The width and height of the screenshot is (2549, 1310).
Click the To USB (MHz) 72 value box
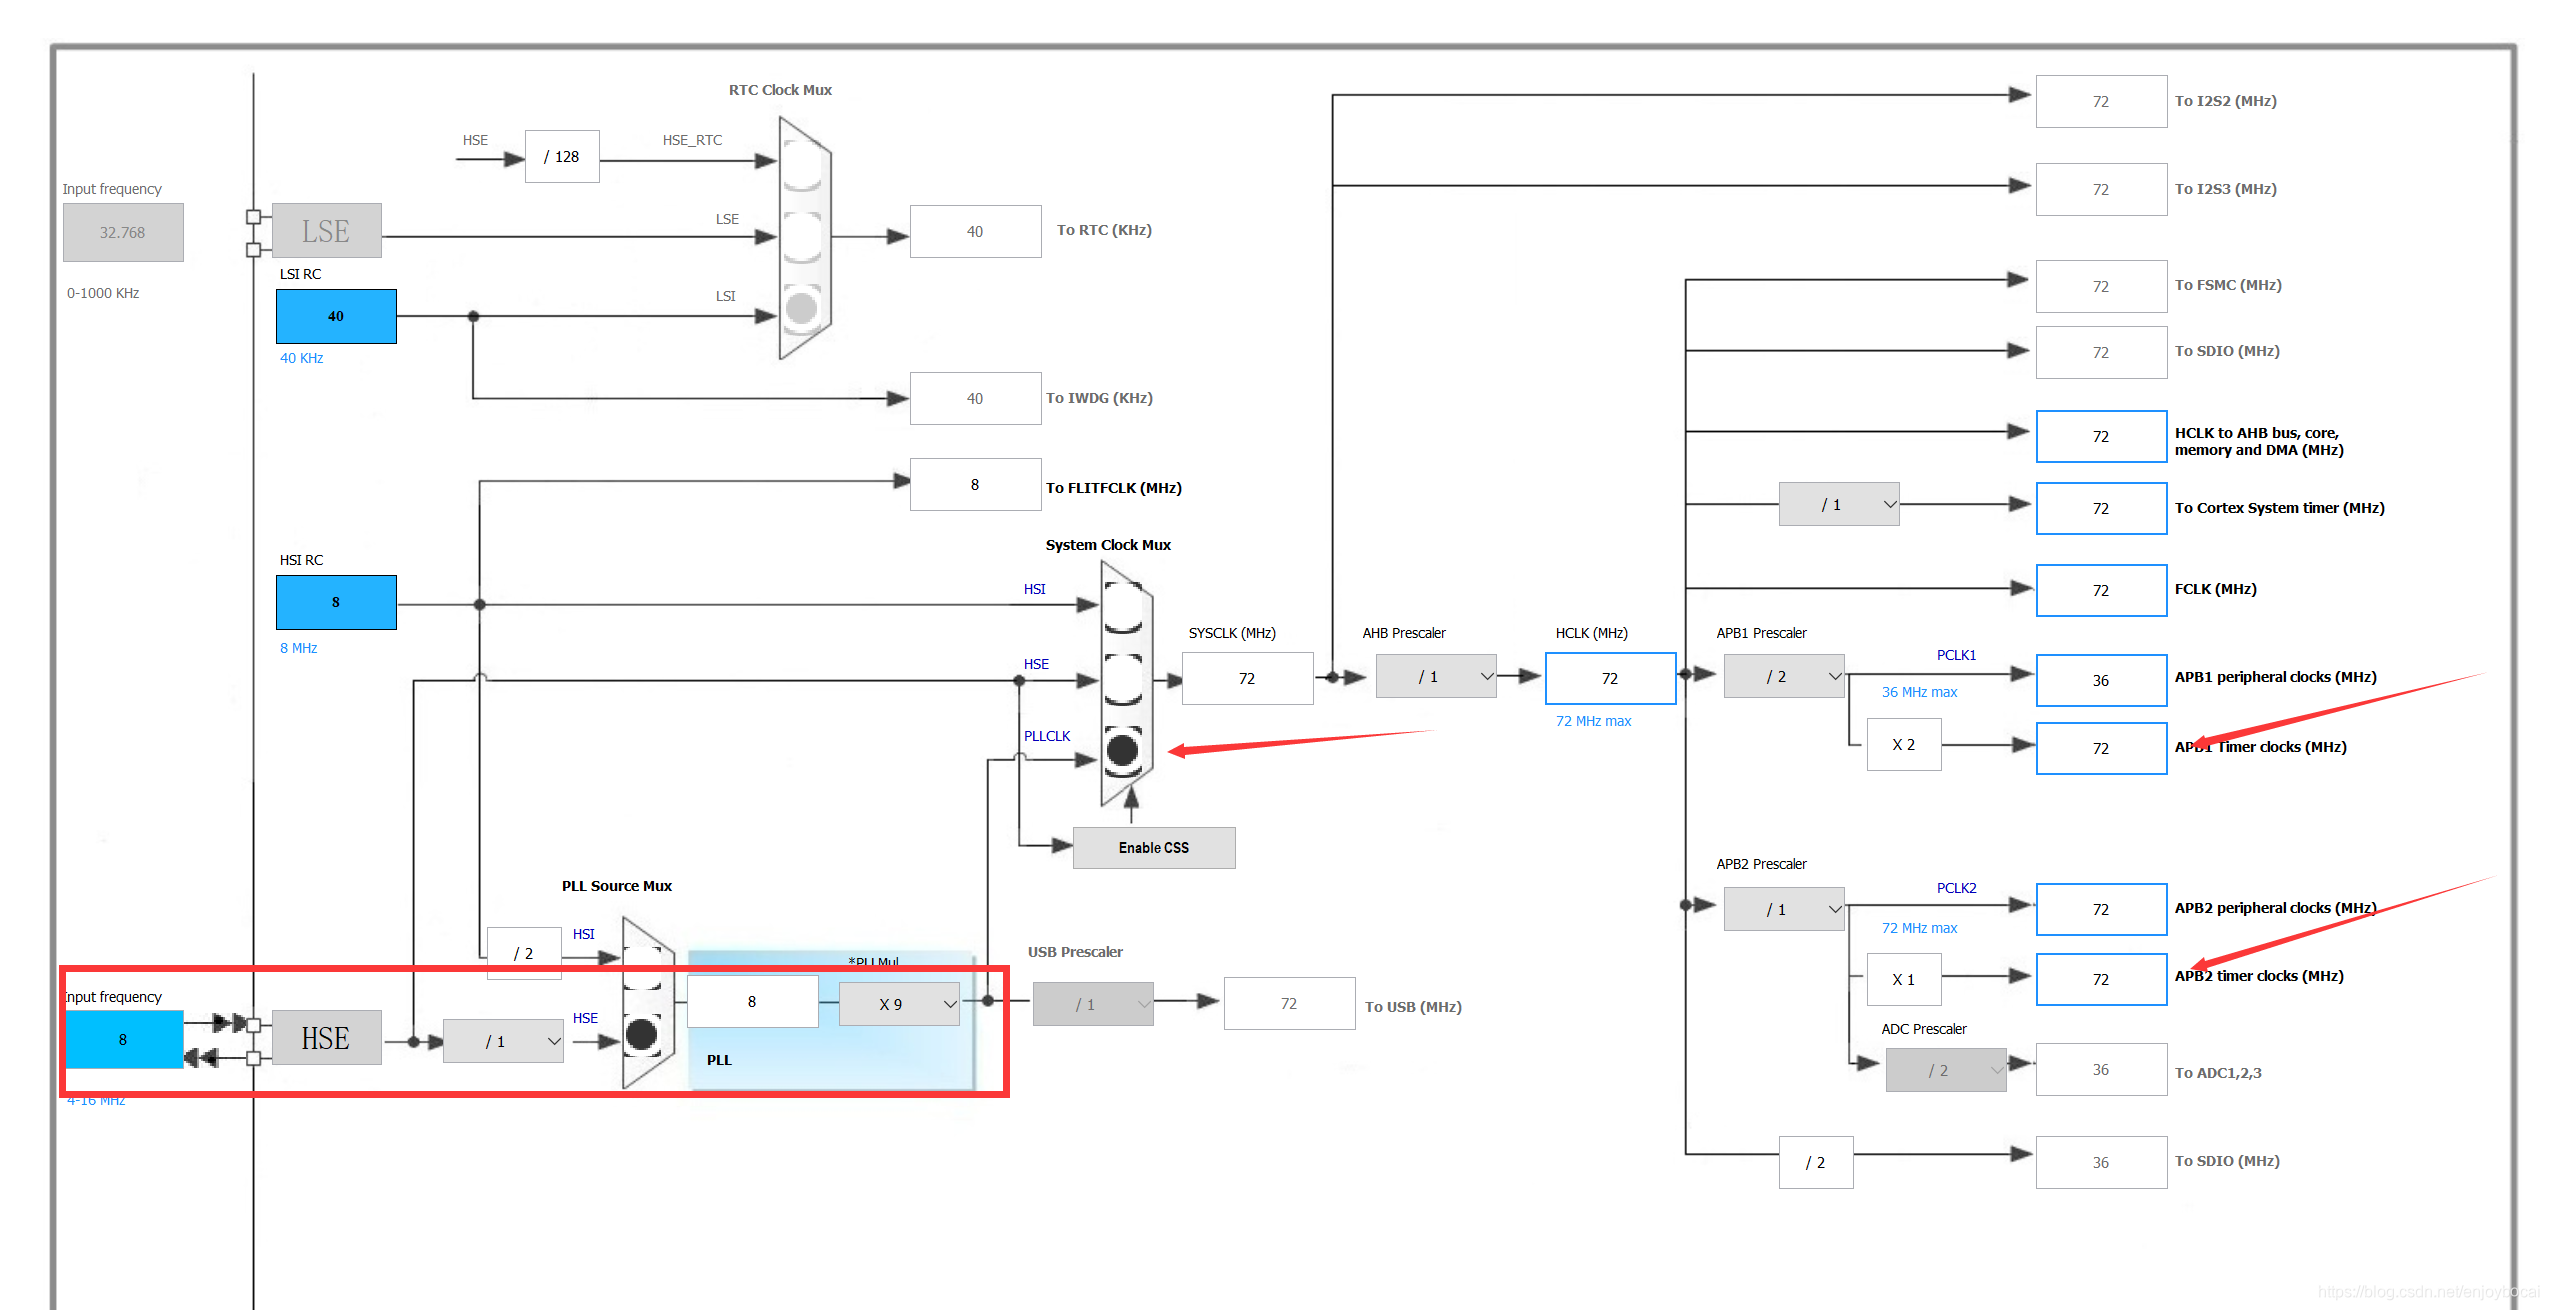click(x=1290, y=1004)
